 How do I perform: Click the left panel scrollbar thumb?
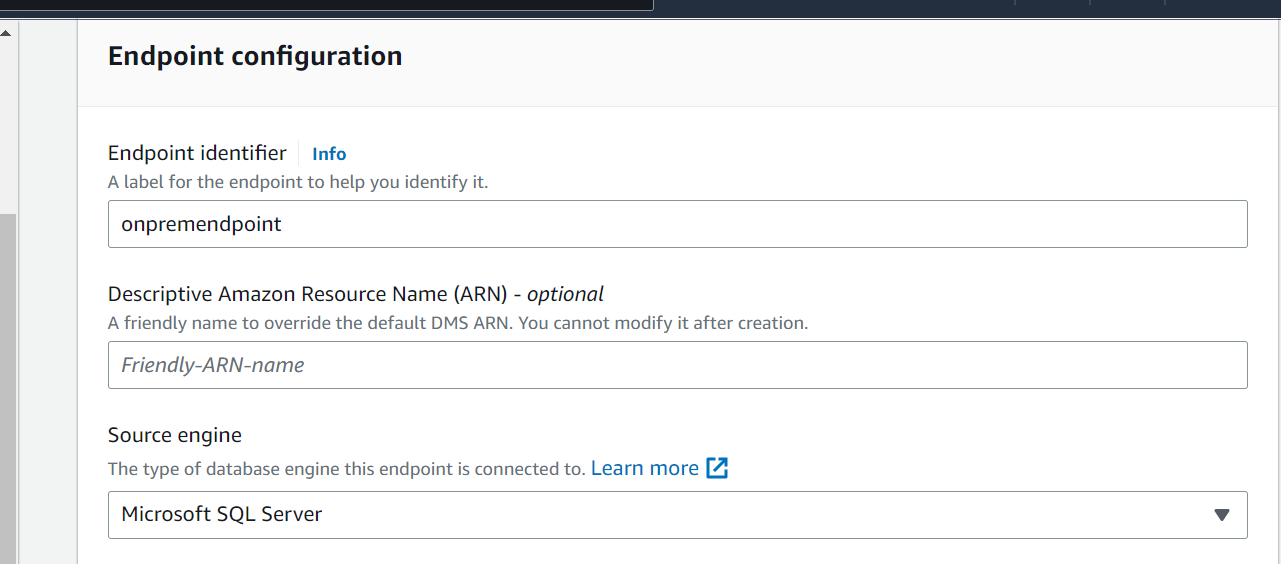tap(7, 388)
